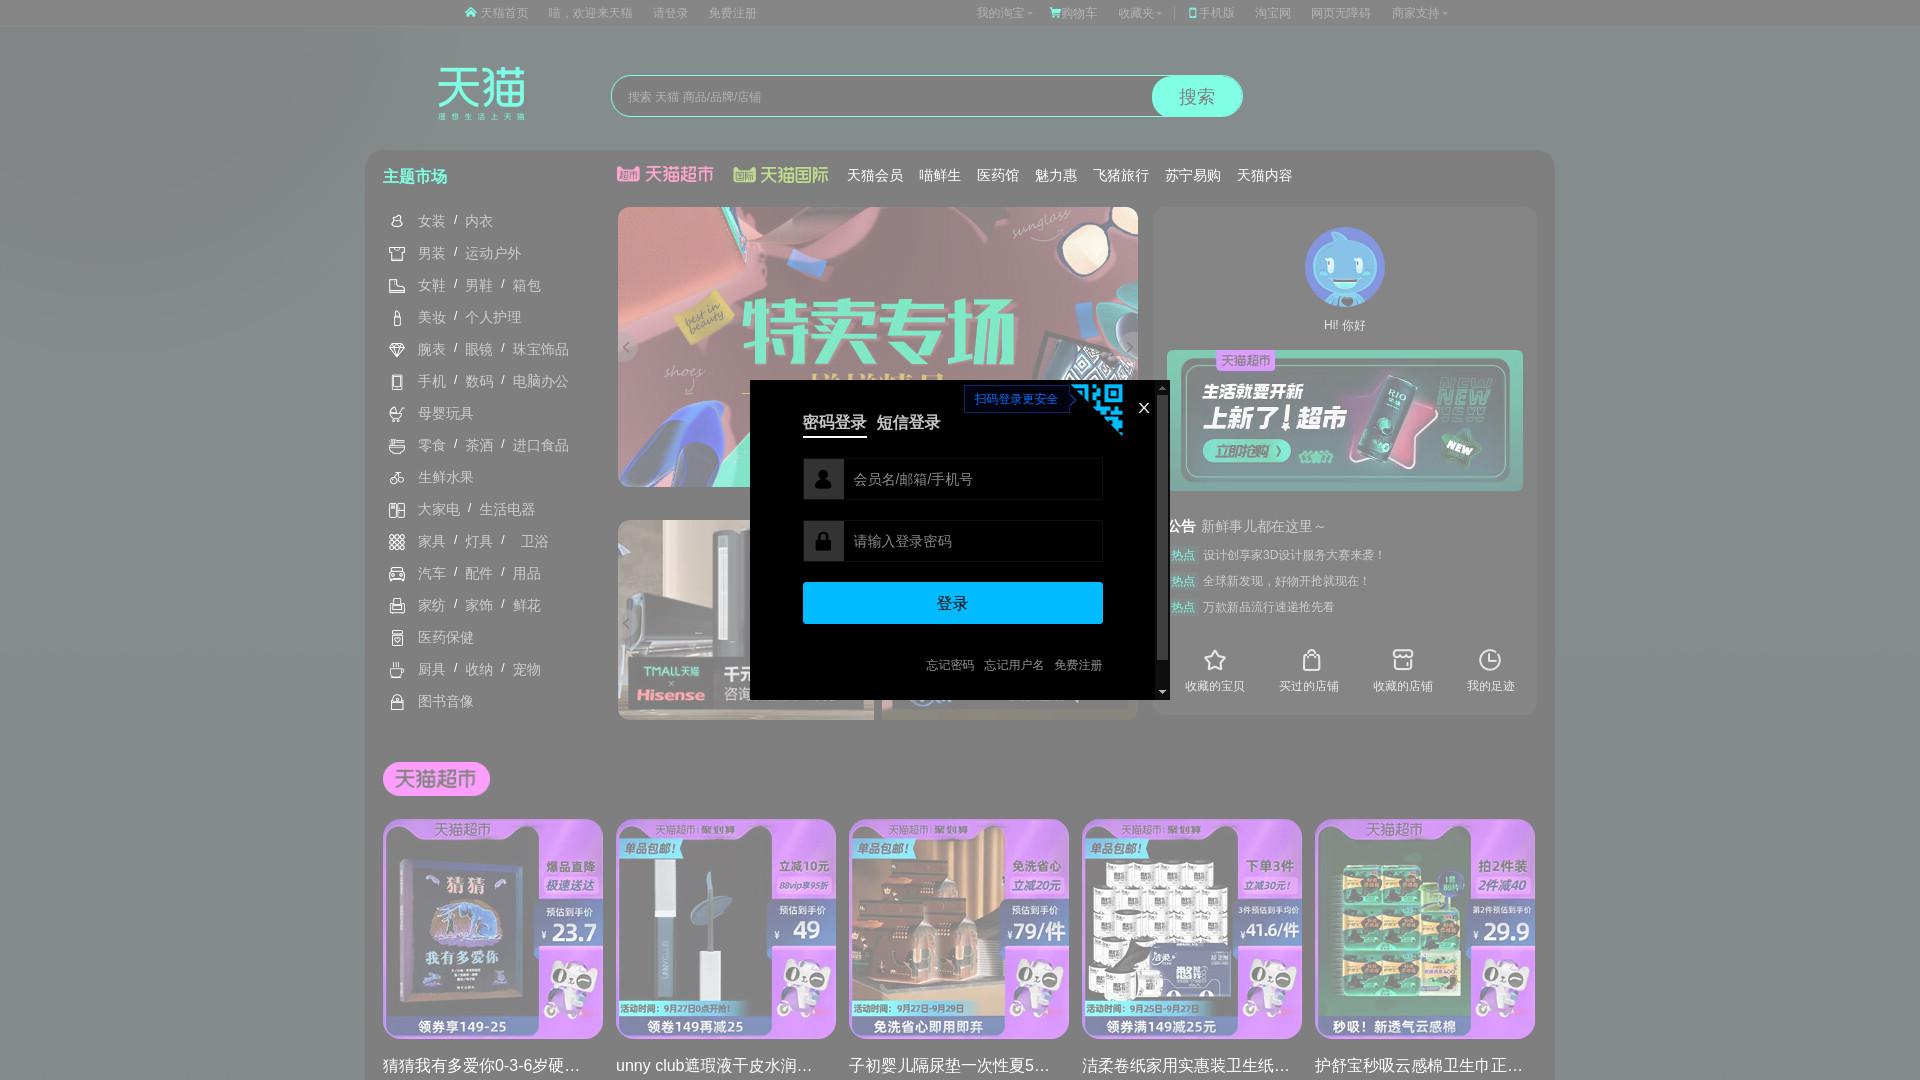Screen dimensions: 1920x1080
Task: Click the 电脑办公 category link
Action: tap(541, 382)
